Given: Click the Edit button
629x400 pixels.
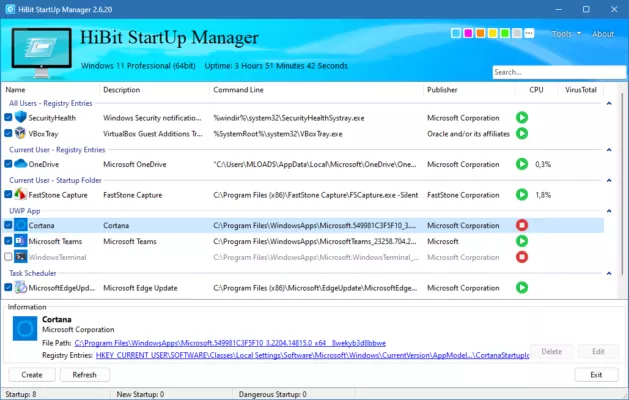Looking at the screenshot, I should pyautogui.click(x=598, y=351).
